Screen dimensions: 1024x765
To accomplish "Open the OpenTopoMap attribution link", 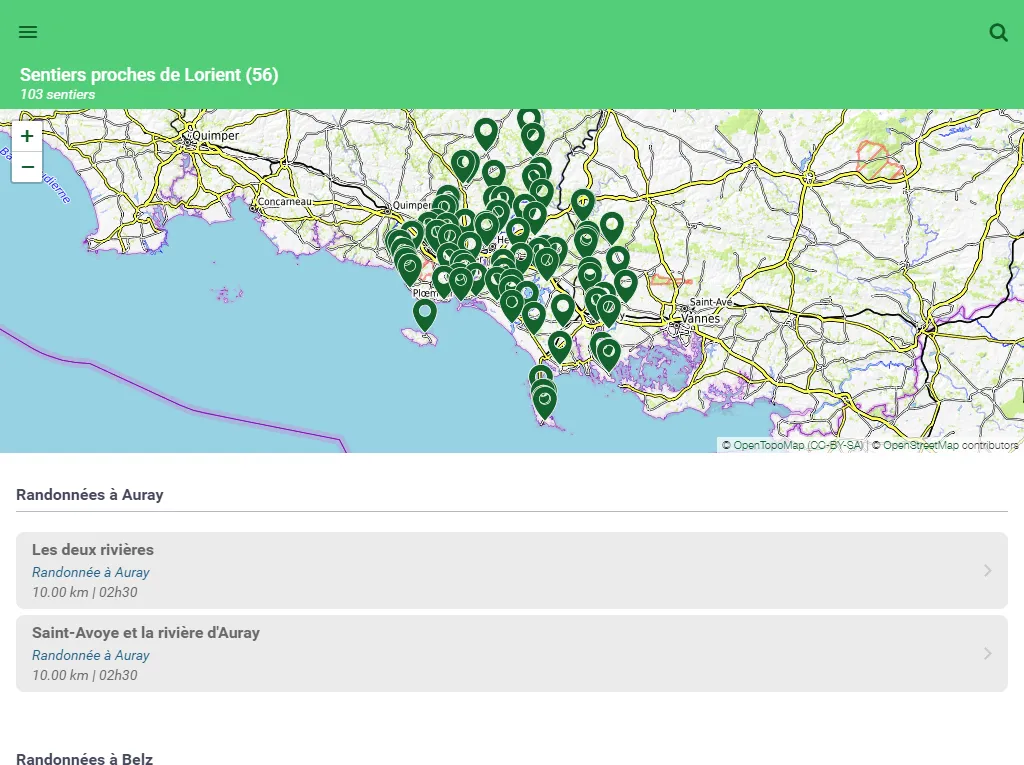I will click(x=768, y=445).
